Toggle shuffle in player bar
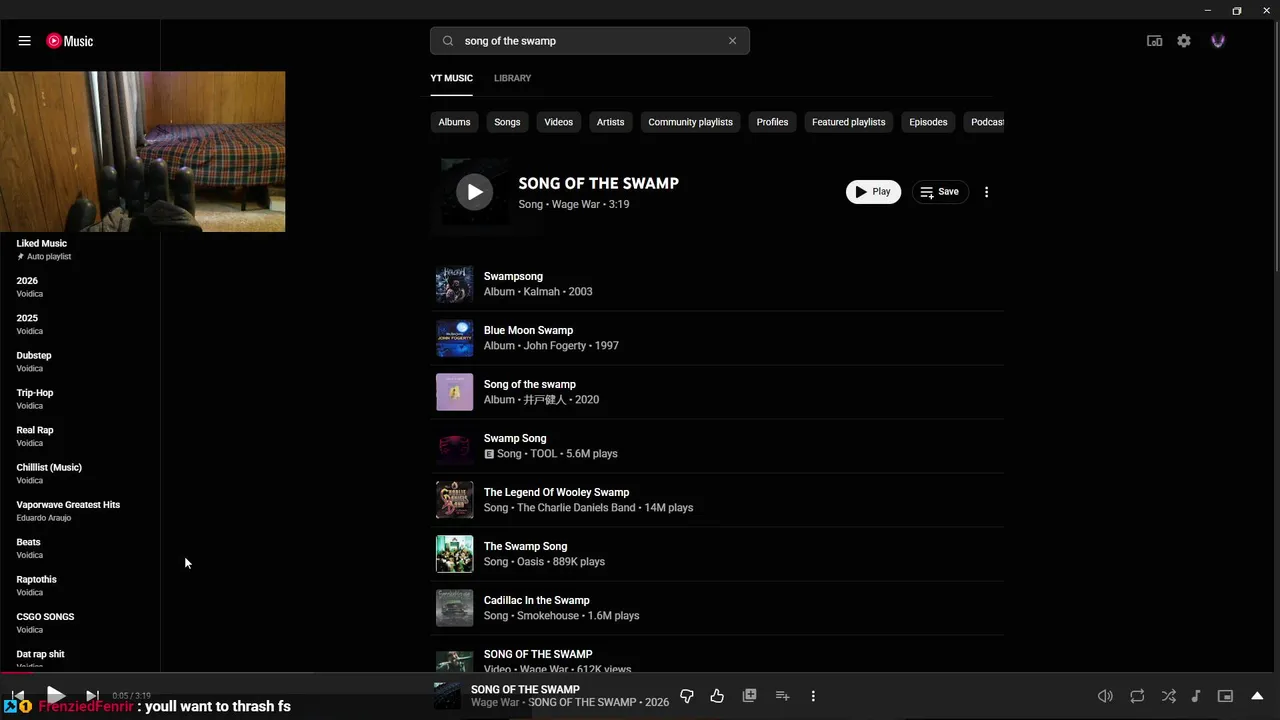Screen dimensions: 1280x720 click(1168, 696)
